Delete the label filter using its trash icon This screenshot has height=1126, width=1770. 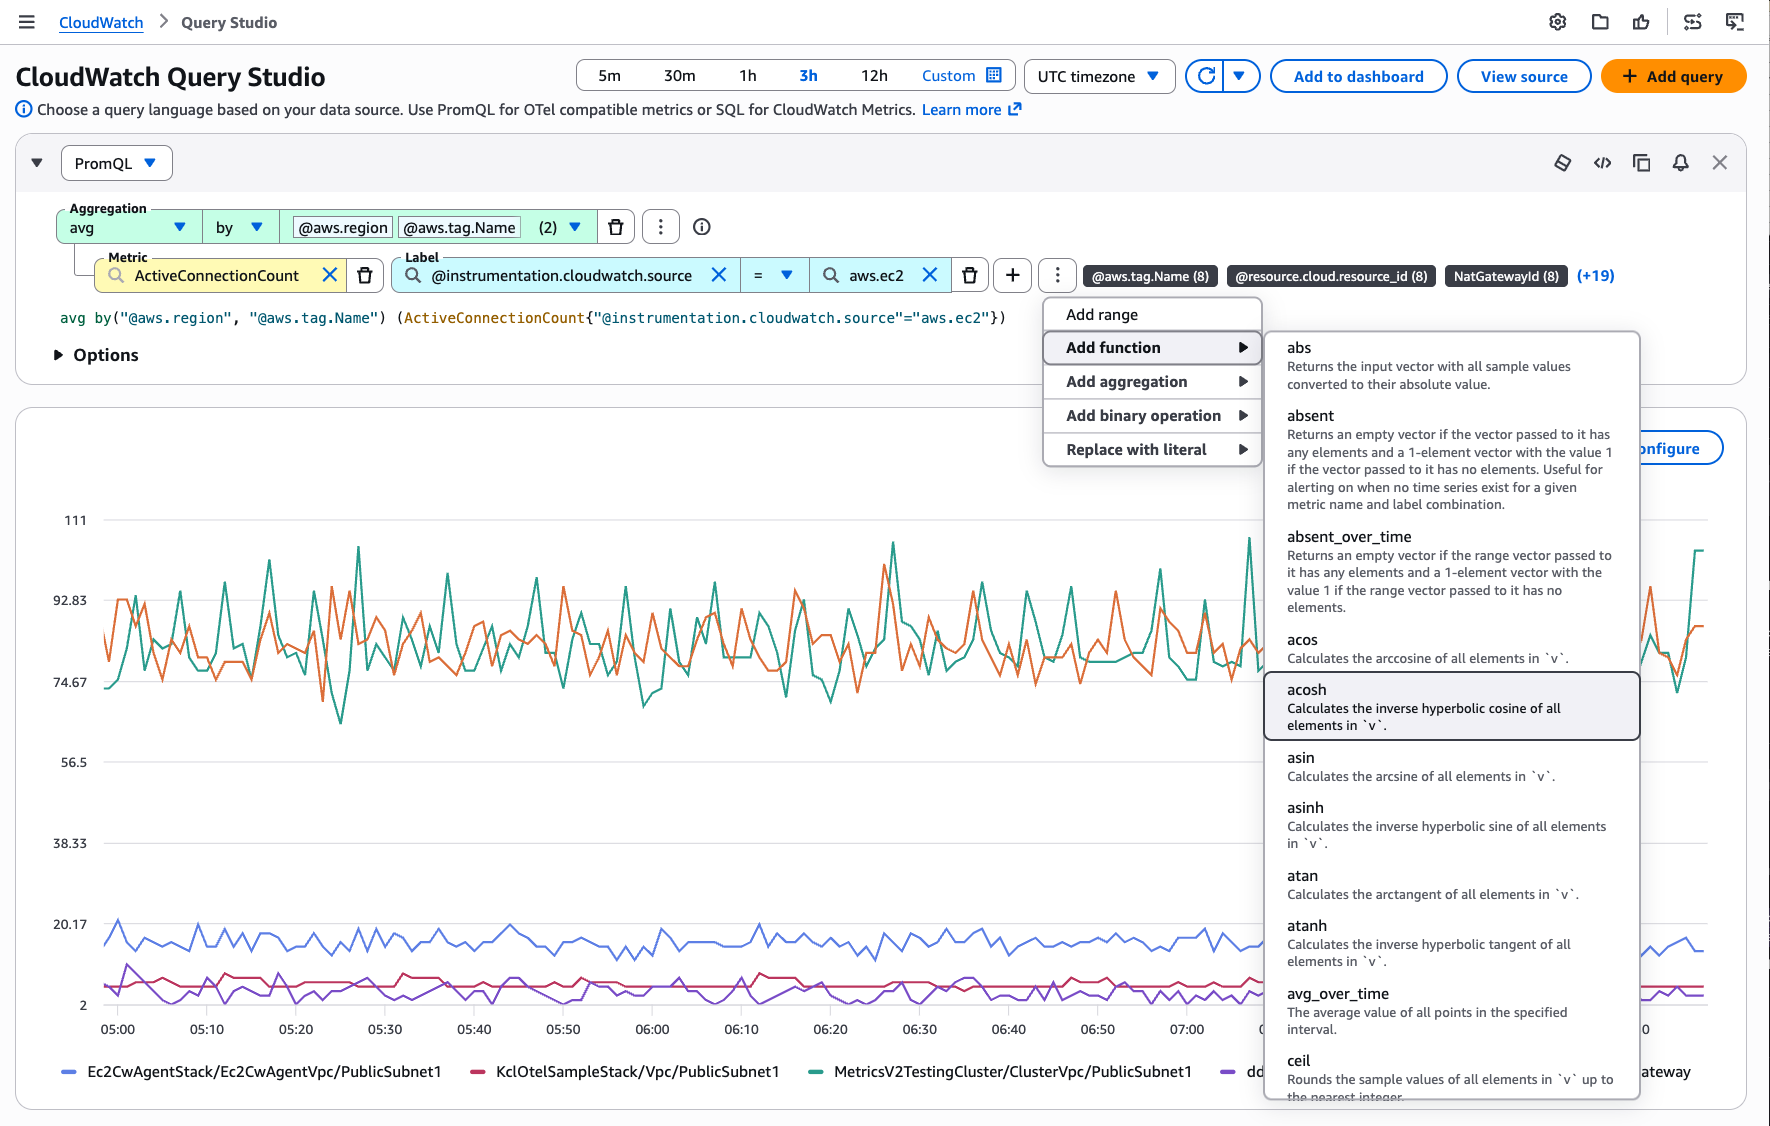[969, 275]
